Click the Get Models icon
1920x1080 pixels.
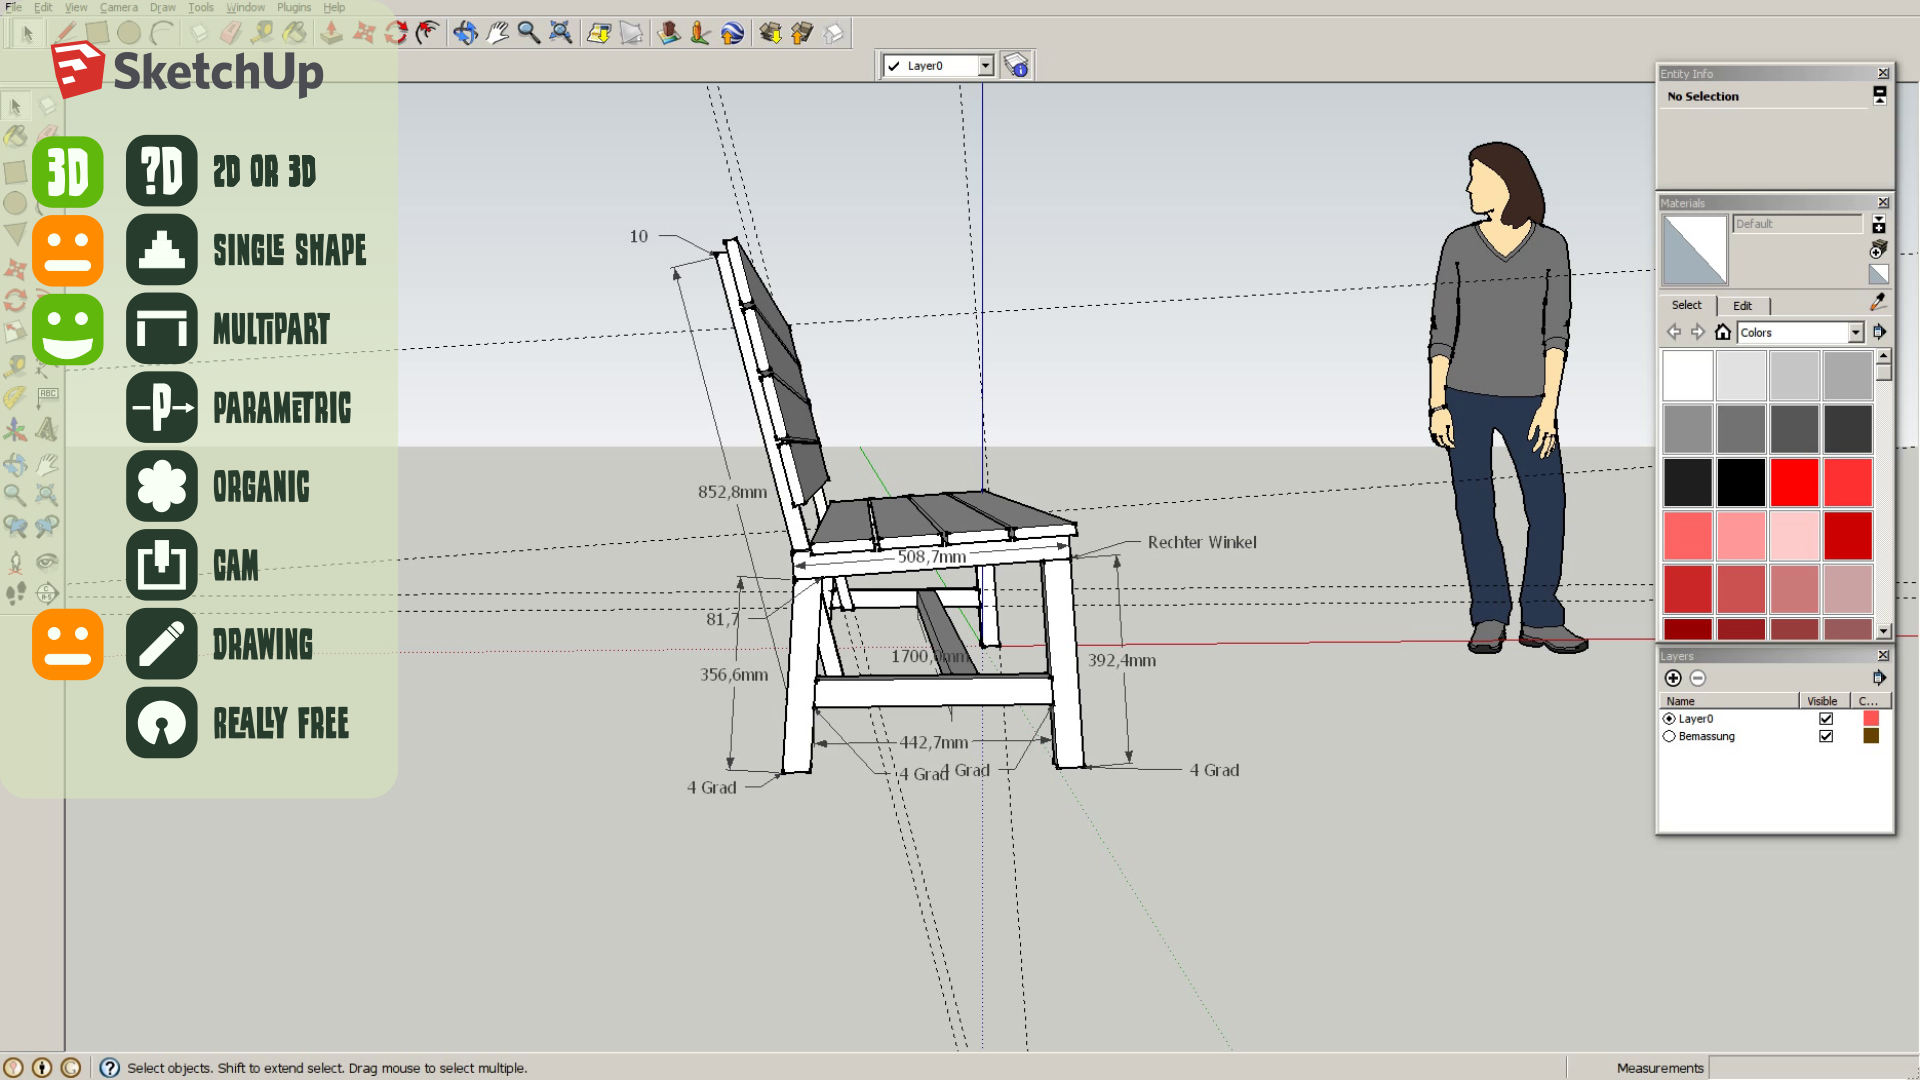pos(770,33)
